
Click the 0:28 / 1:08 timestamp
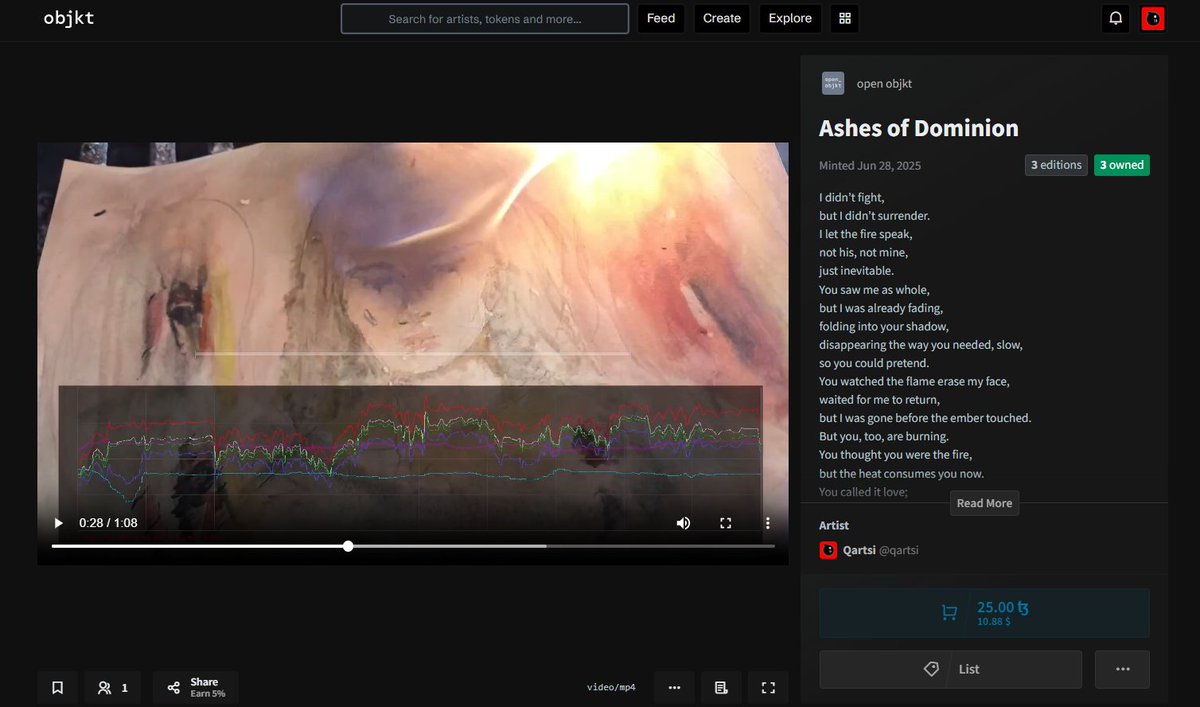tap(108, 523)
